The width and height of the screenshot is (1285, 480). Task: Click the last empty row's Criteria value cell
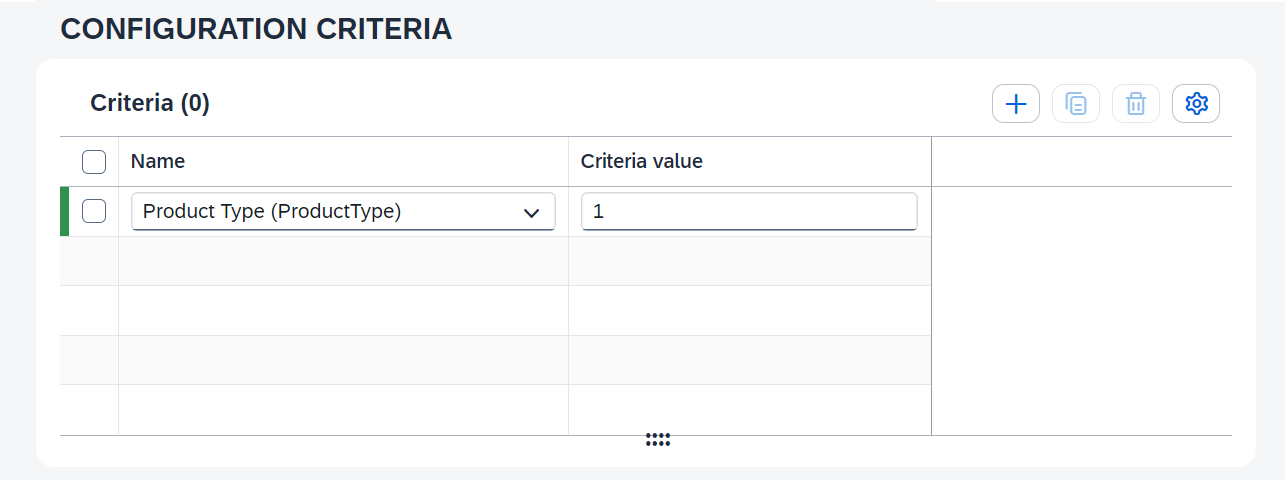(x=749, y=410)
